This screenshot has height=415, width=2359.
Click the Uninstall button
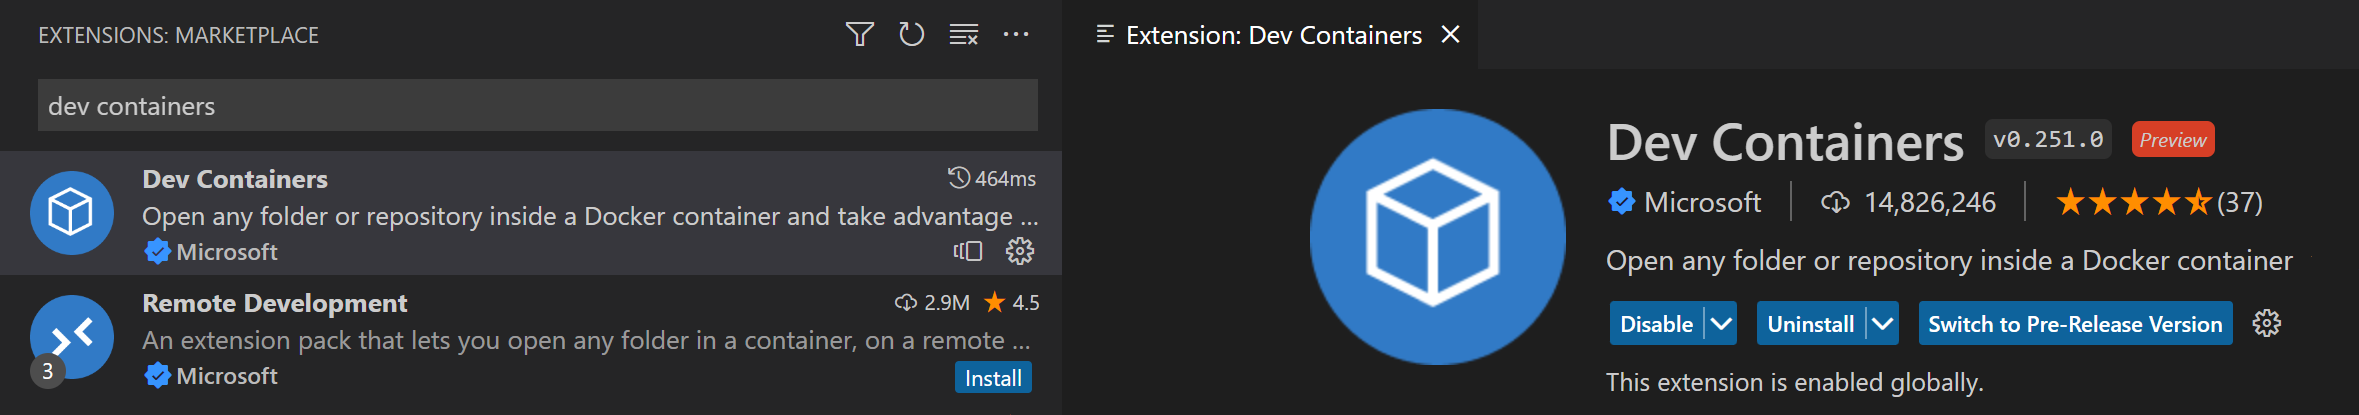click(x=1810, y=324)
